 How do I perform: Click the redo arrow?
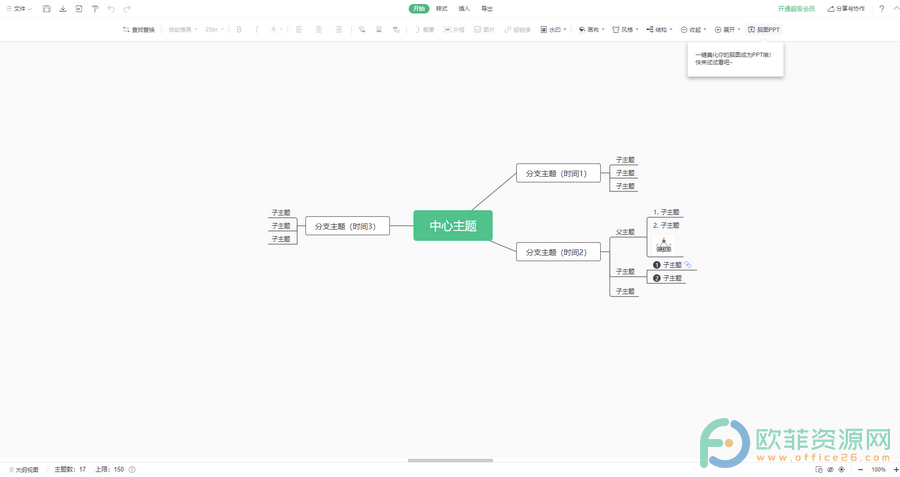click(x=127, y=9)
